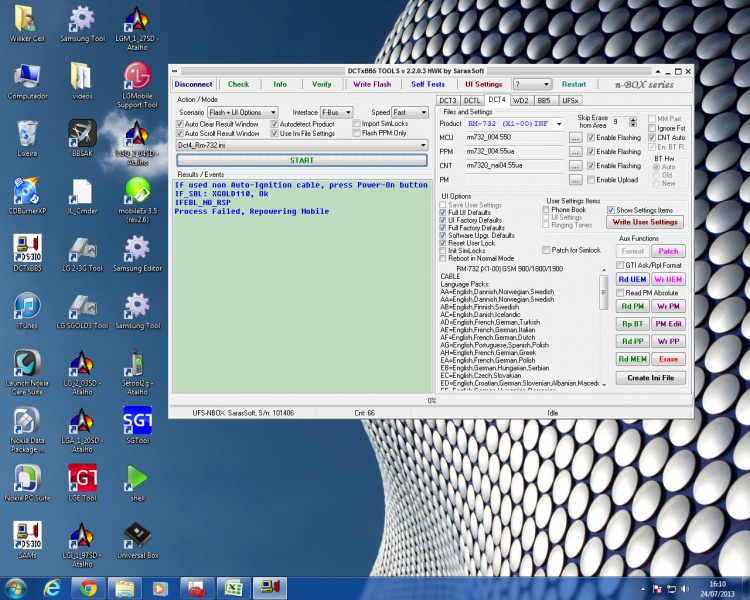750x600 pixels.
Task: Launch SGTool desktop icon
Action: (x=137, y=426)
